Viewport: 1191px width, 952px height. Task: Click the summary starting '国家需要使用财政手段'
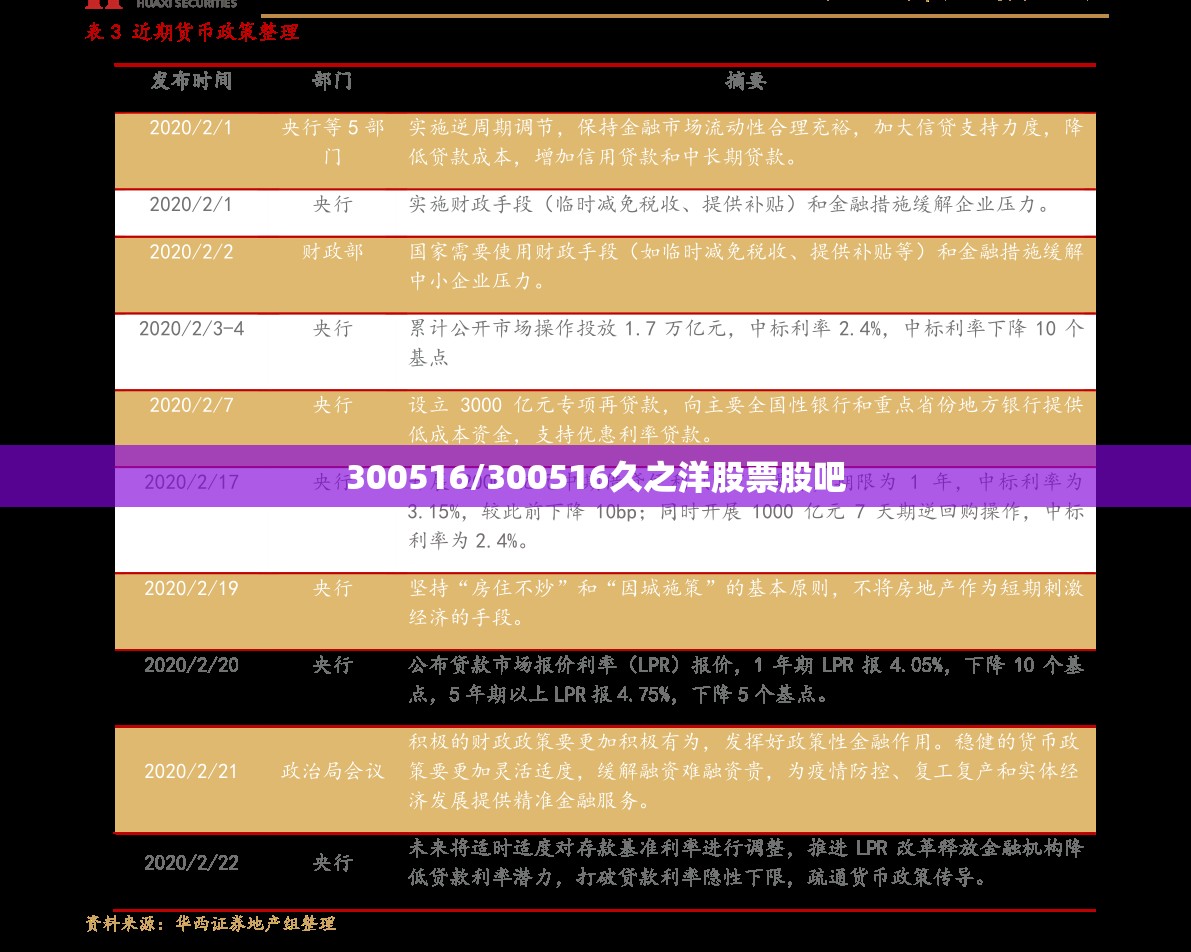[745, 266]
